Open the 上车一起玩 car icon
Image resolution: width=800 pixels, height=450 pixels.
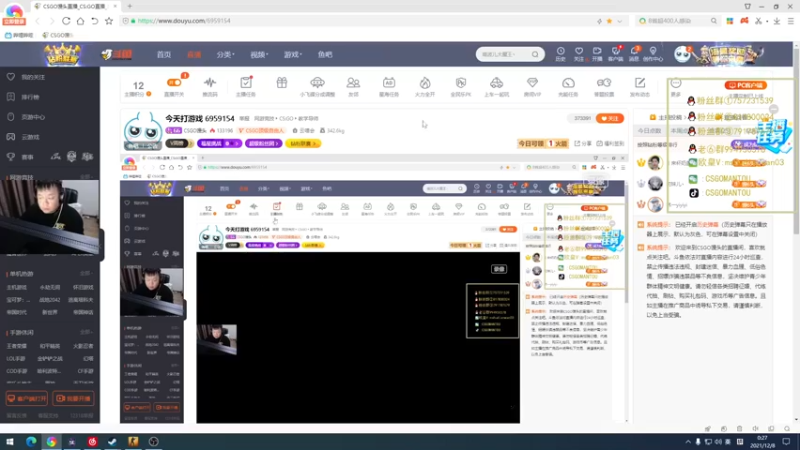[x=496, y=86]
